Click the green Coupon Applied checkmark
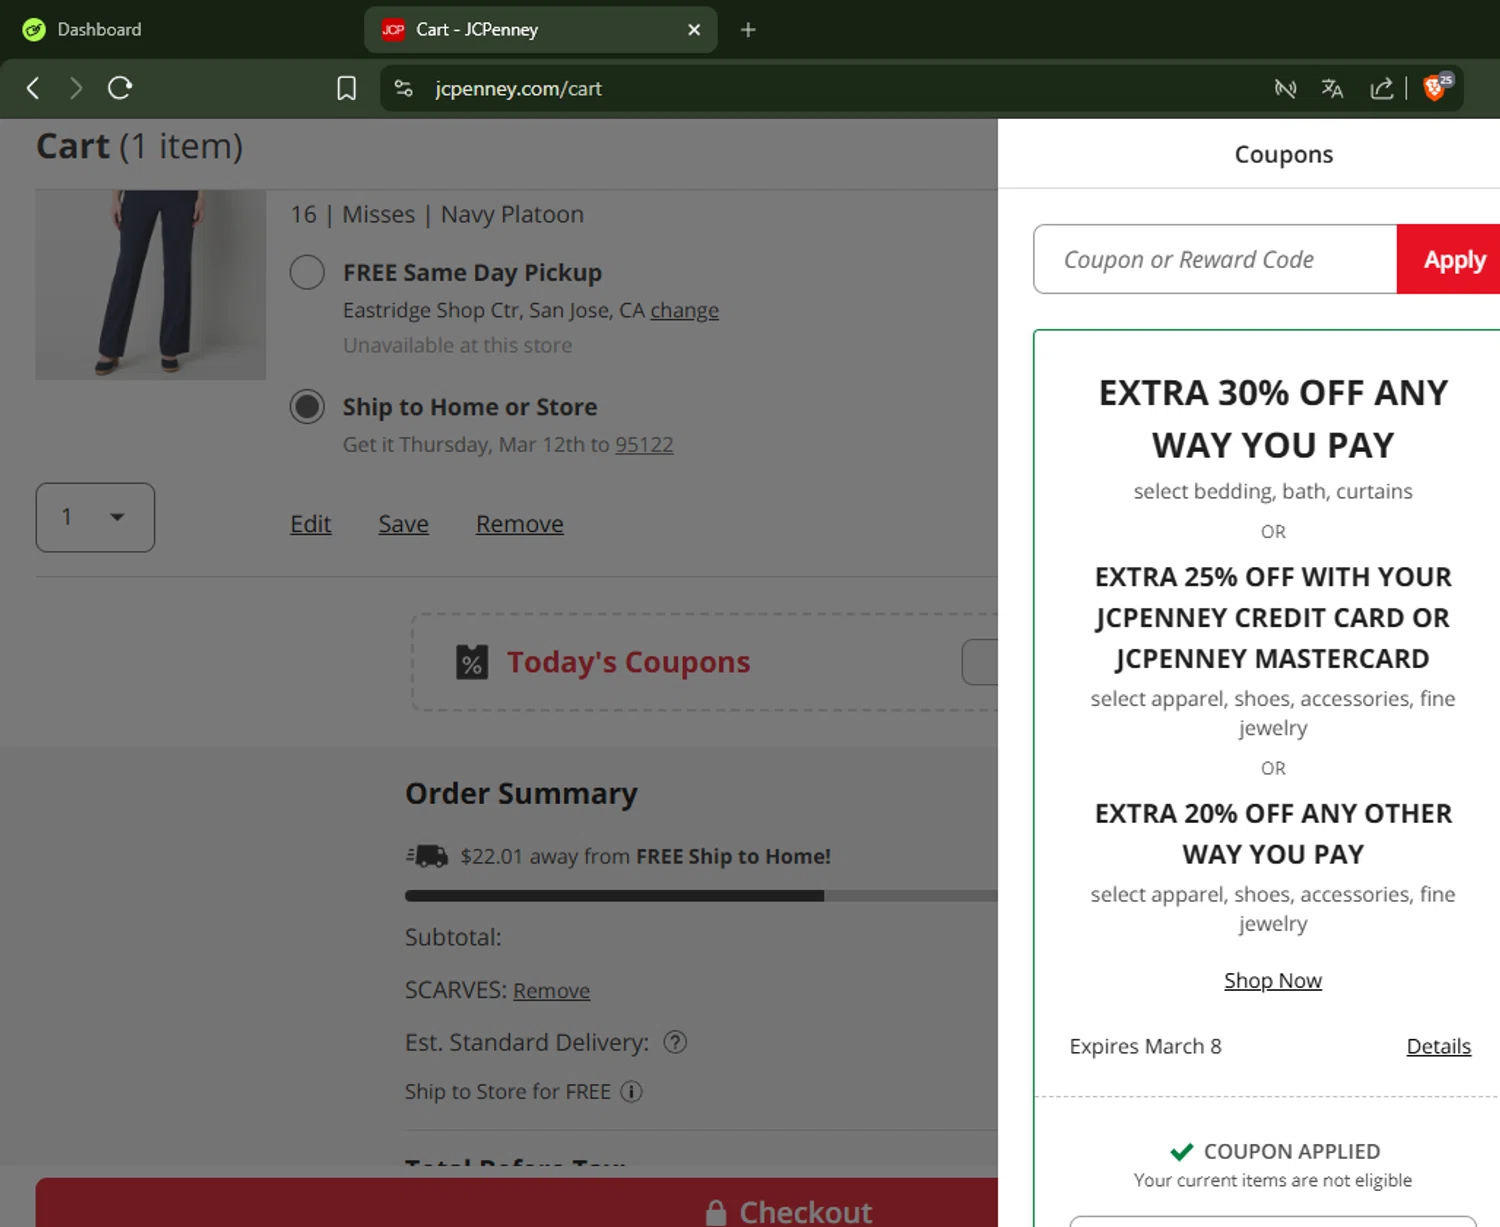Screen dimensions: 1500x1227 tap(1181, 1151)
